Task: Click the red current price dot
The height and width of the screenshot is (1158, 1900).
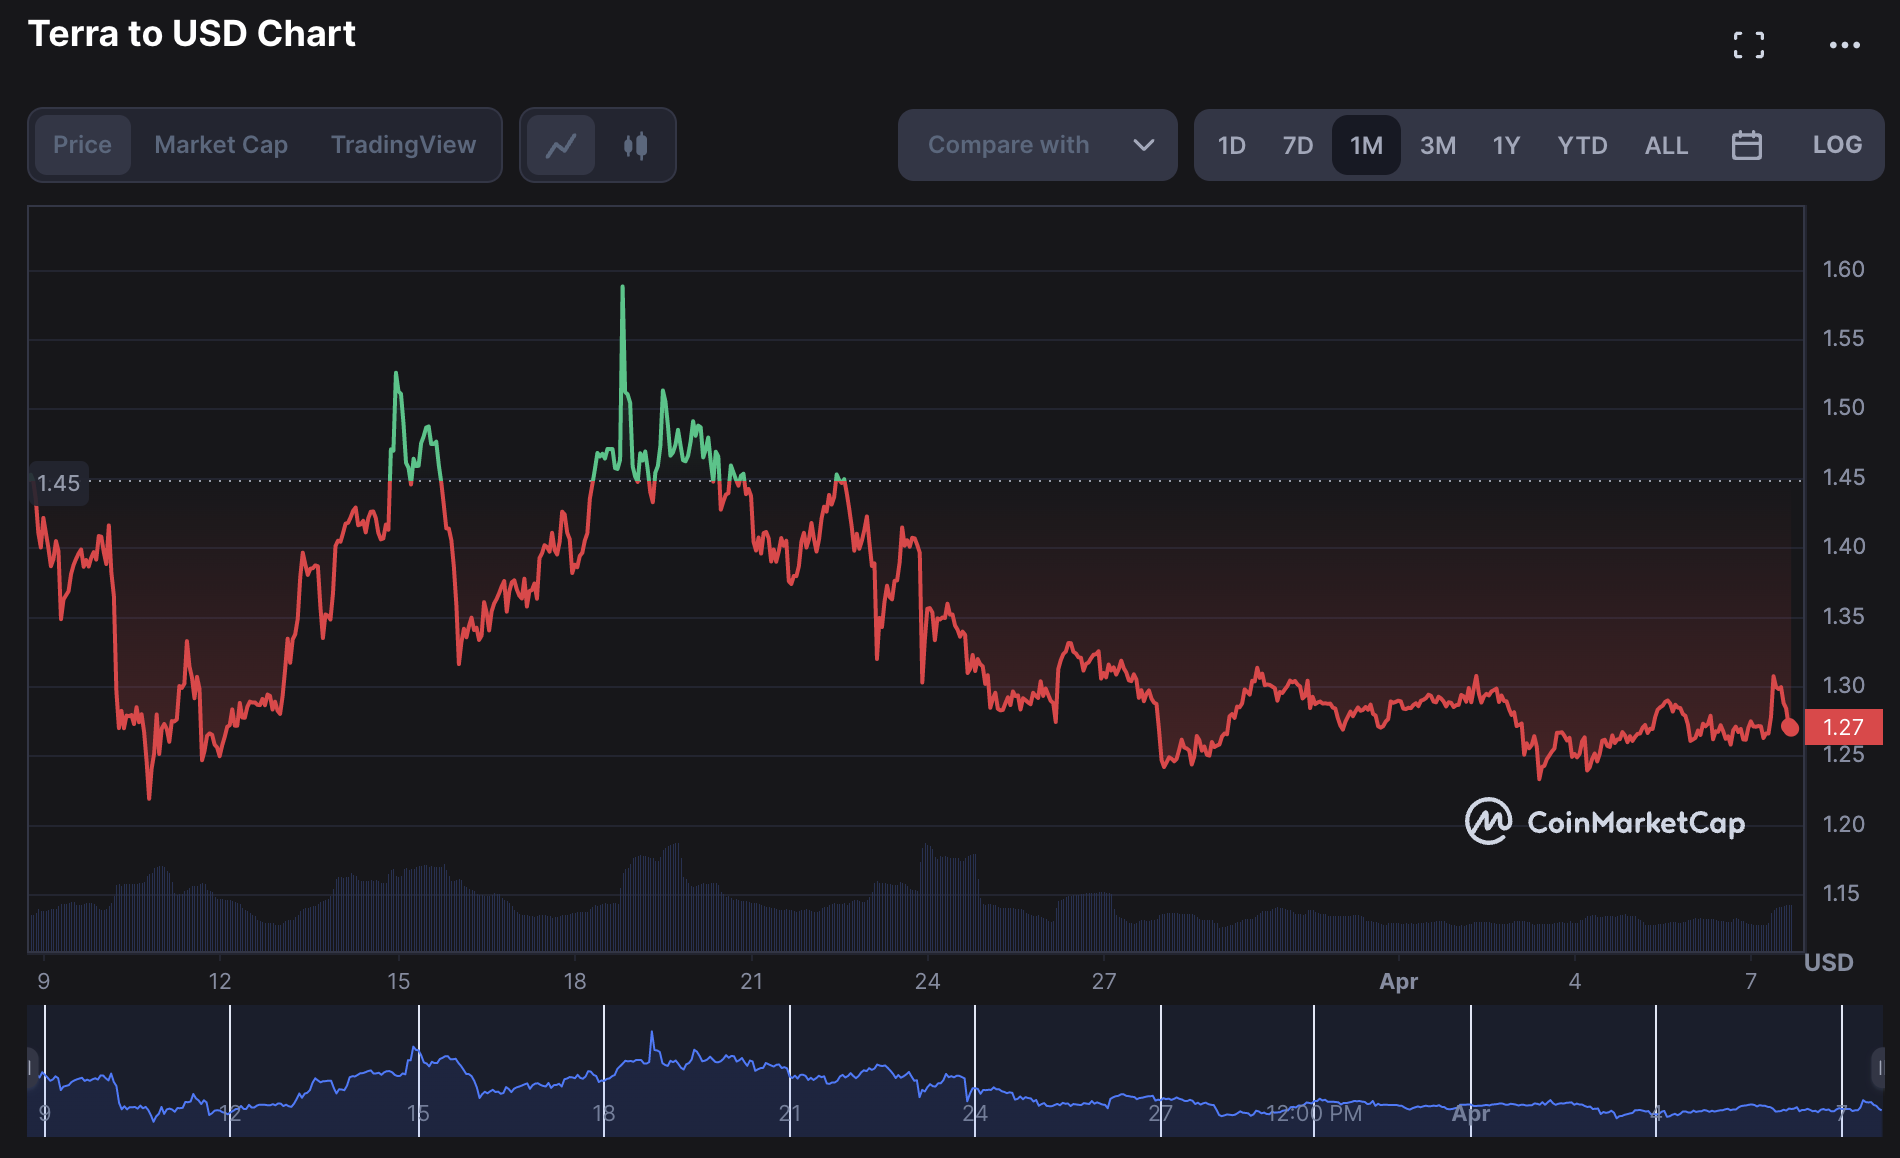Action: click(1789, 728)
